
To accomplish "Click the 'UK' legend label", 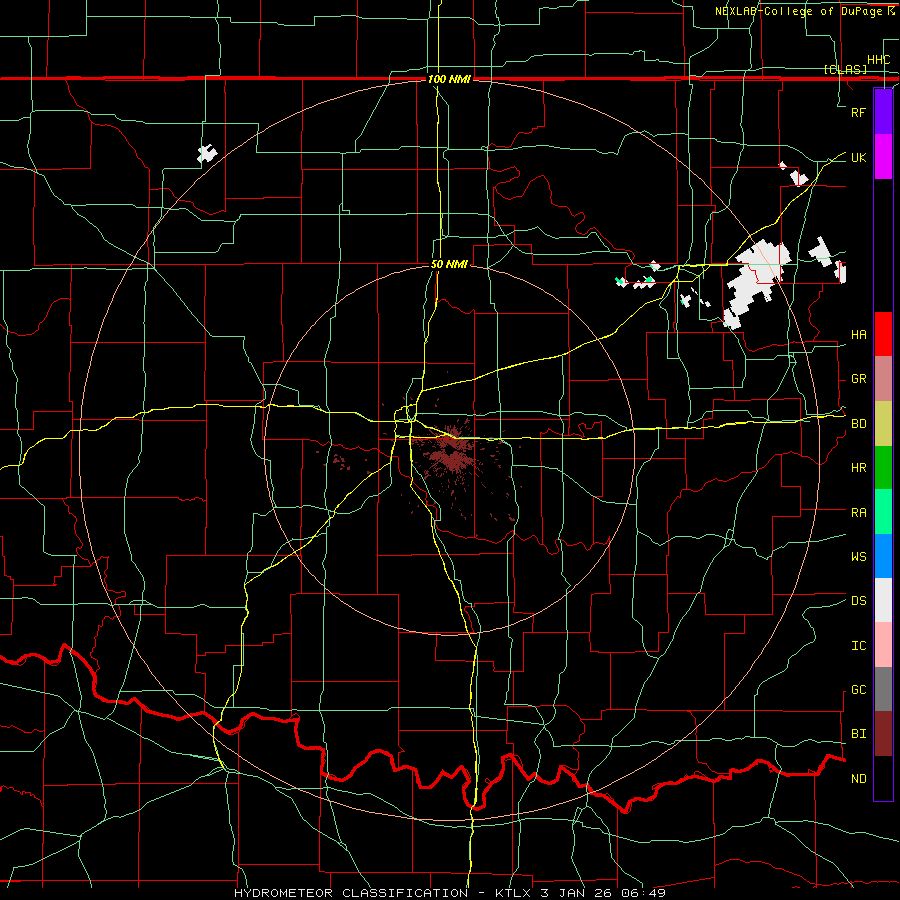I will tap(858, 157).
